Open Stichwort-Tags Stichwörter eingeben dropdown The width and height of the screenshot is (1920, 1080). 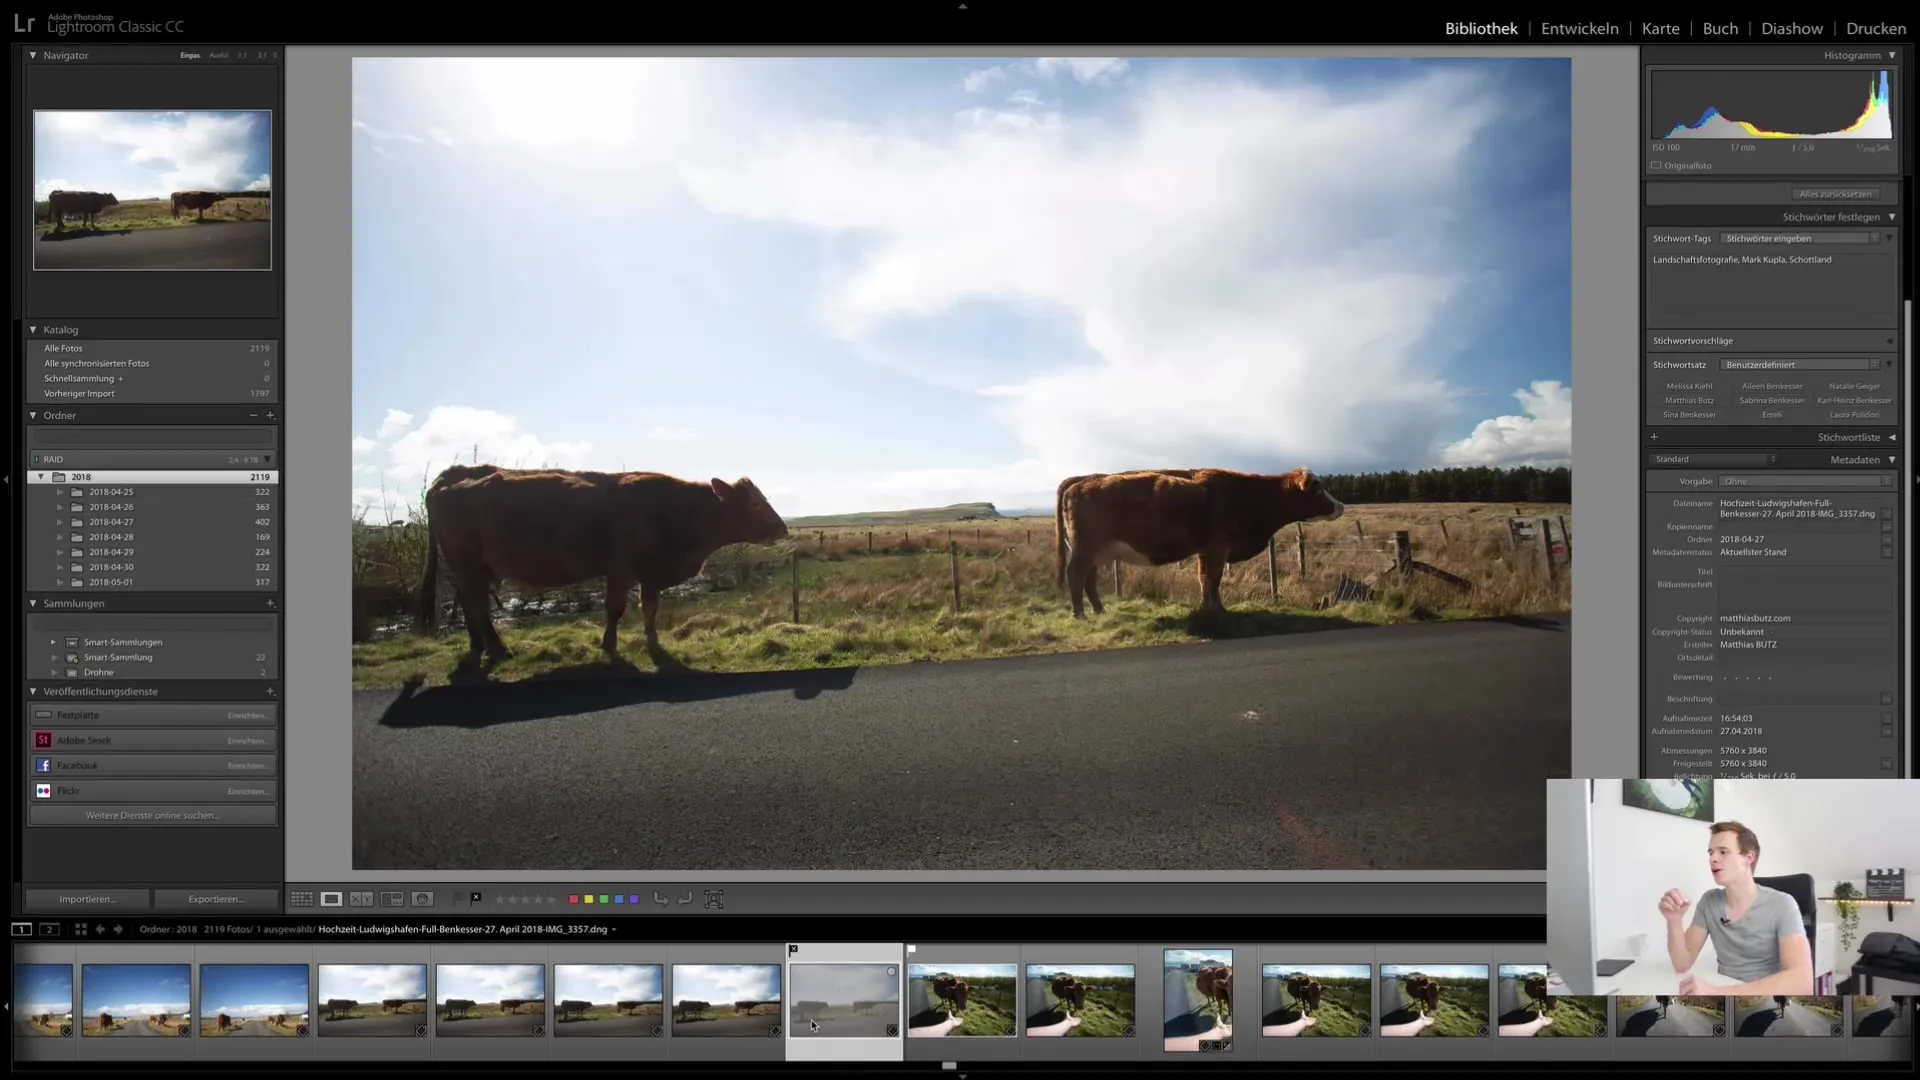click(x=1800, y=239)
